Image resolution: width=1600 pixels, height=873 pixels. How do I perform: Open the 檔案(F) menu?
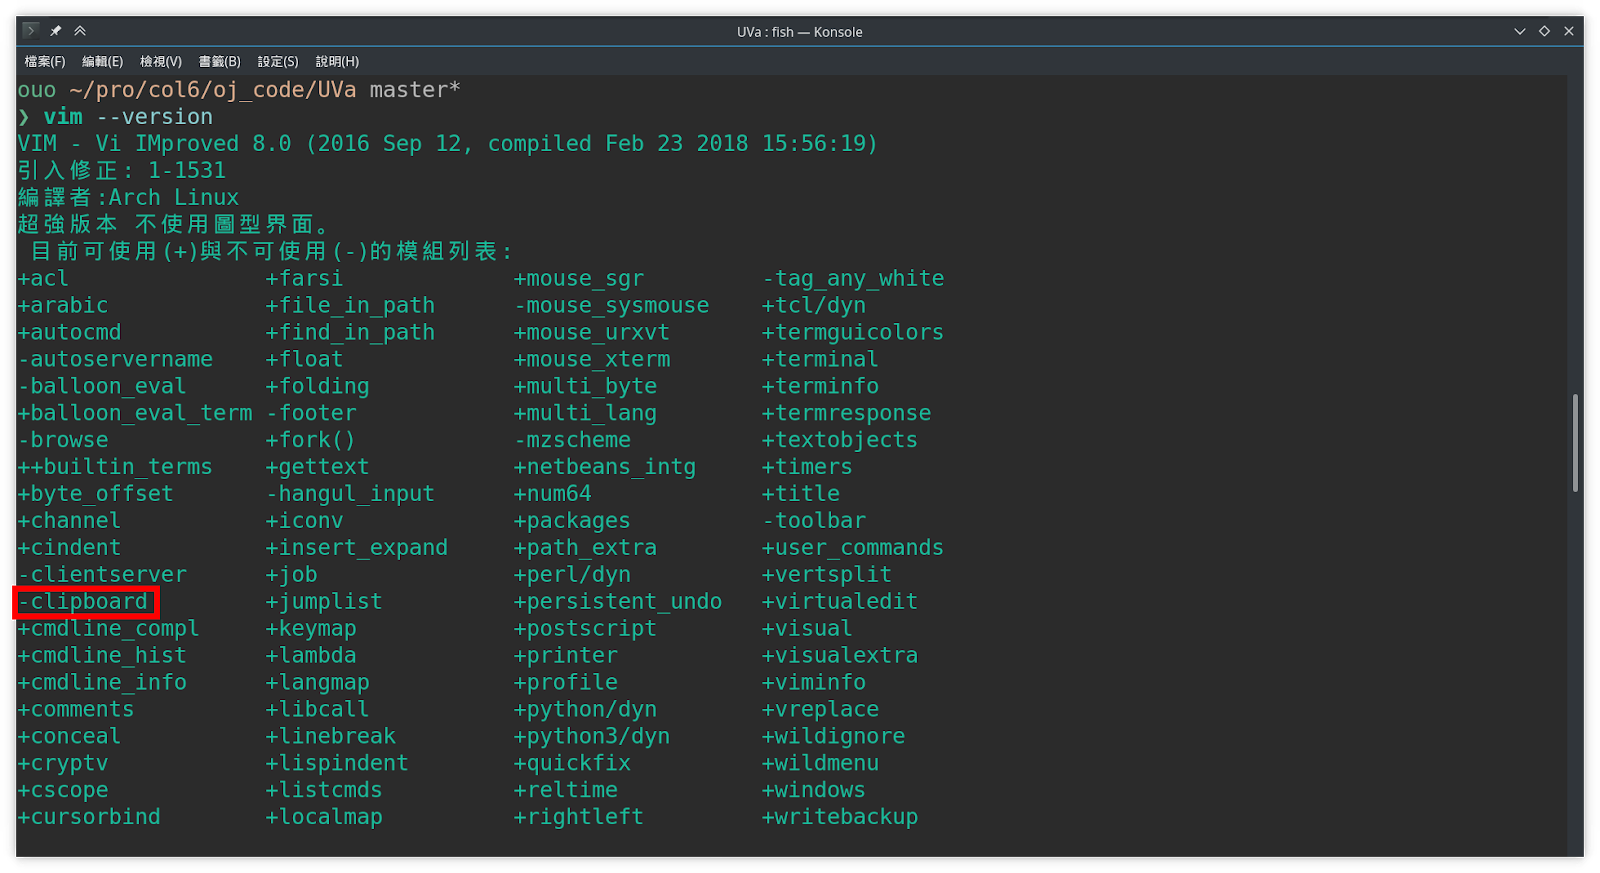(x=45, y=62)
